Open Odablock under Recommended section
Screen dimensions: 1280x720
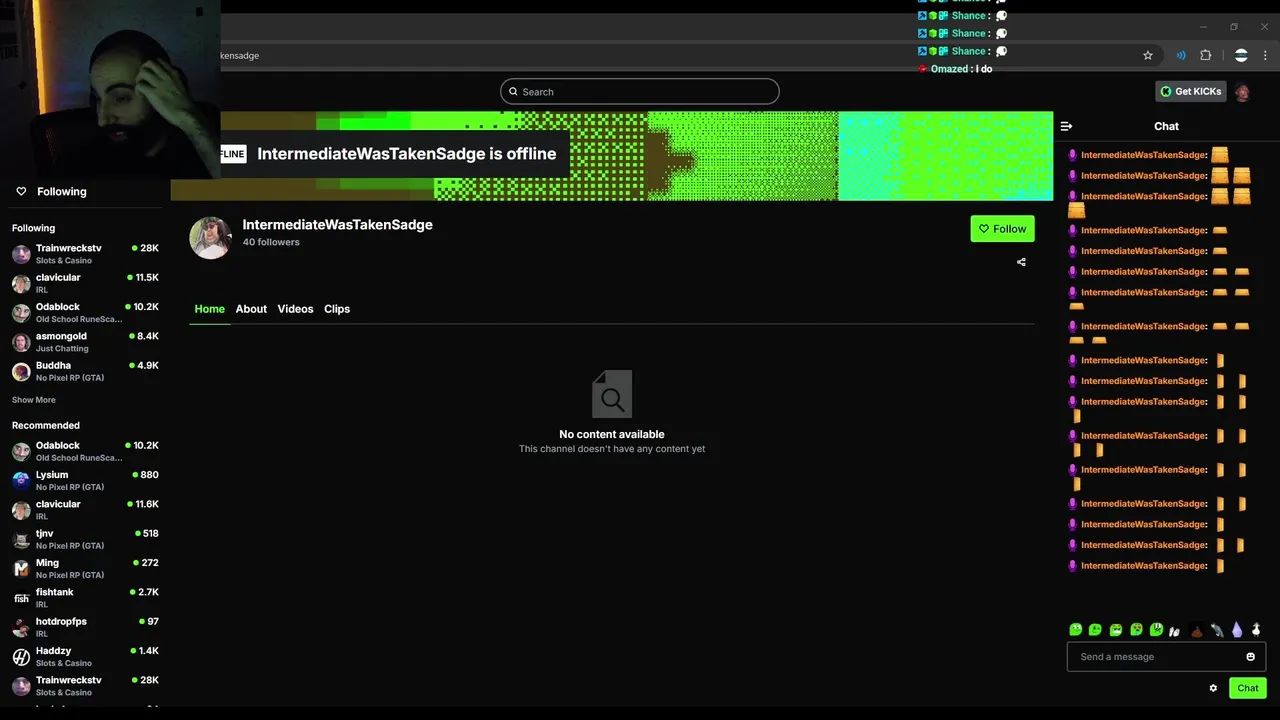point(85,451)
